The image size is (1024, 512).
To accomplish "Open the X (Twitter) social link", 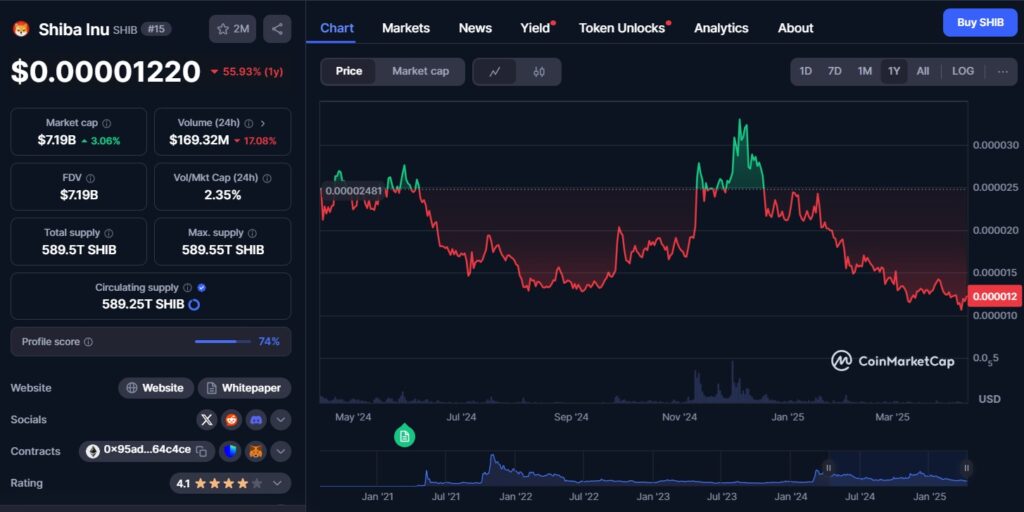I will click(206, 420).
